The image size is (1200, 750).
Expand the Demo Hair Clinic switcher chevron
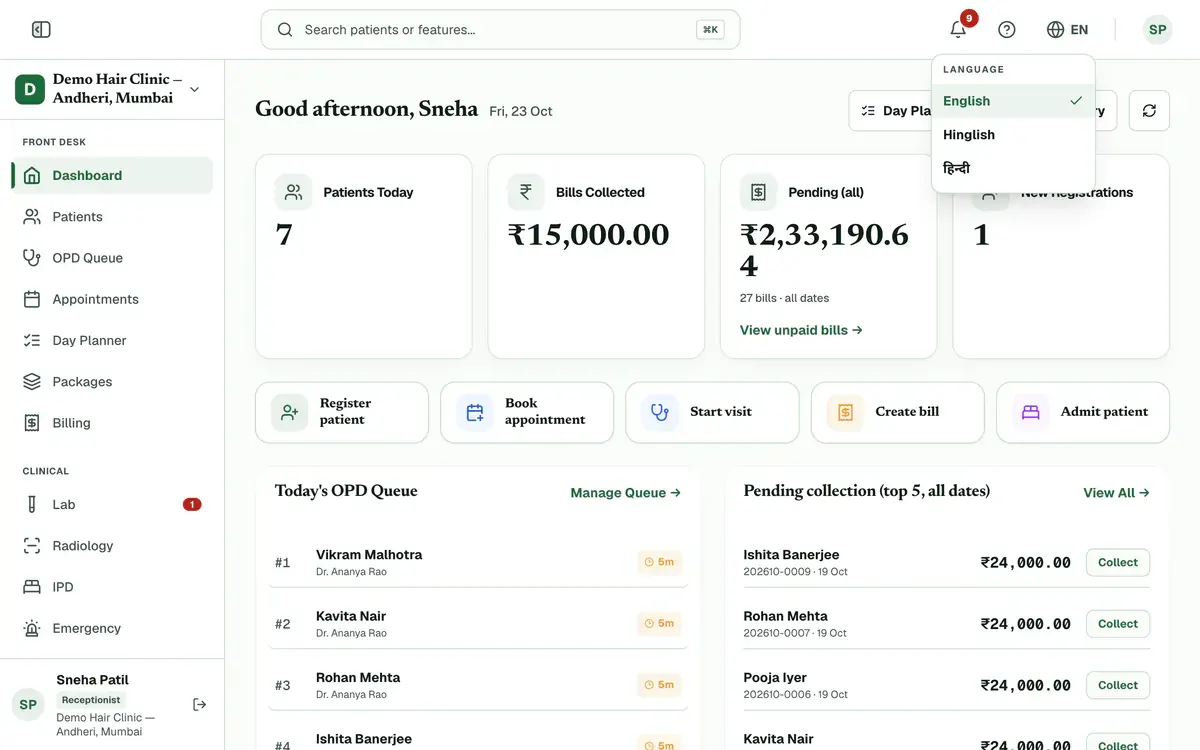[x=194, y=89]
